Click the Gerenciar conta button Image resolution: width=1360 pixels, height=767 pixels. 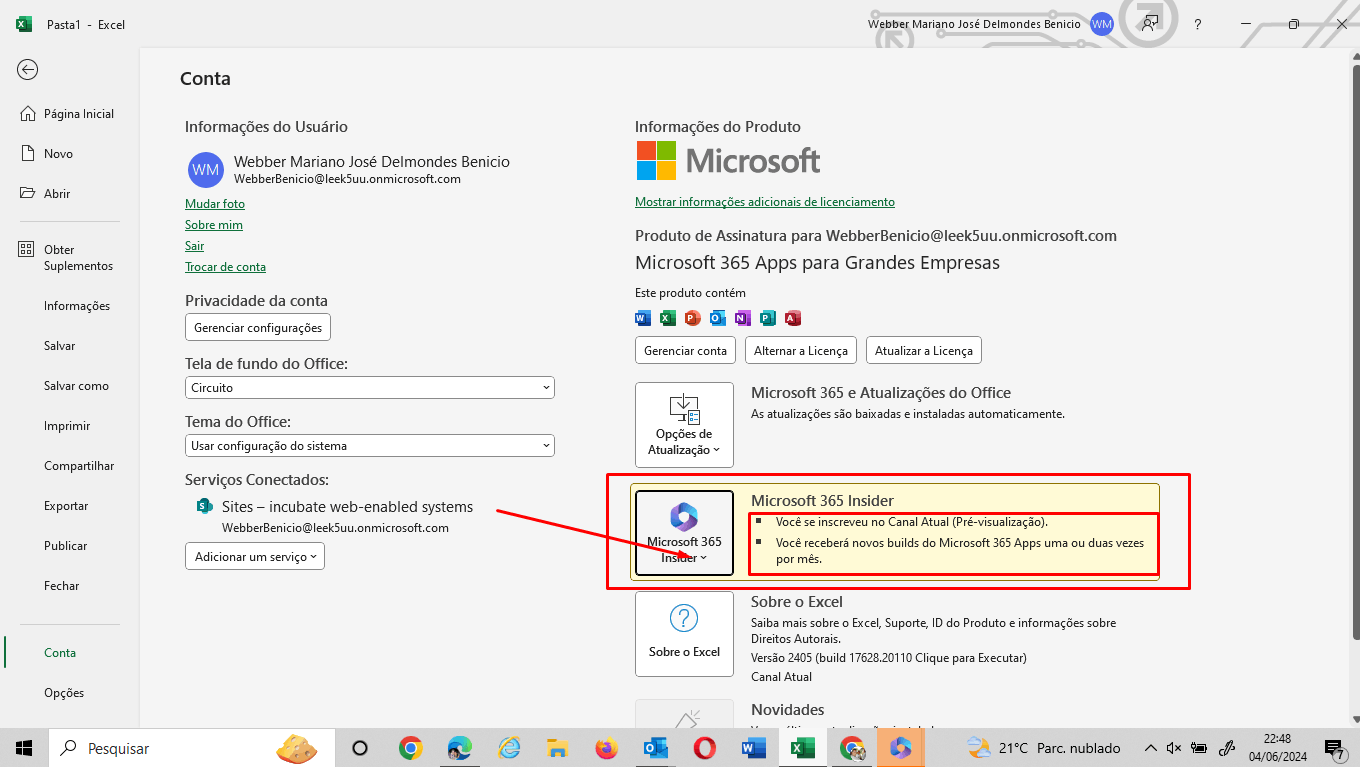(685, 351)
